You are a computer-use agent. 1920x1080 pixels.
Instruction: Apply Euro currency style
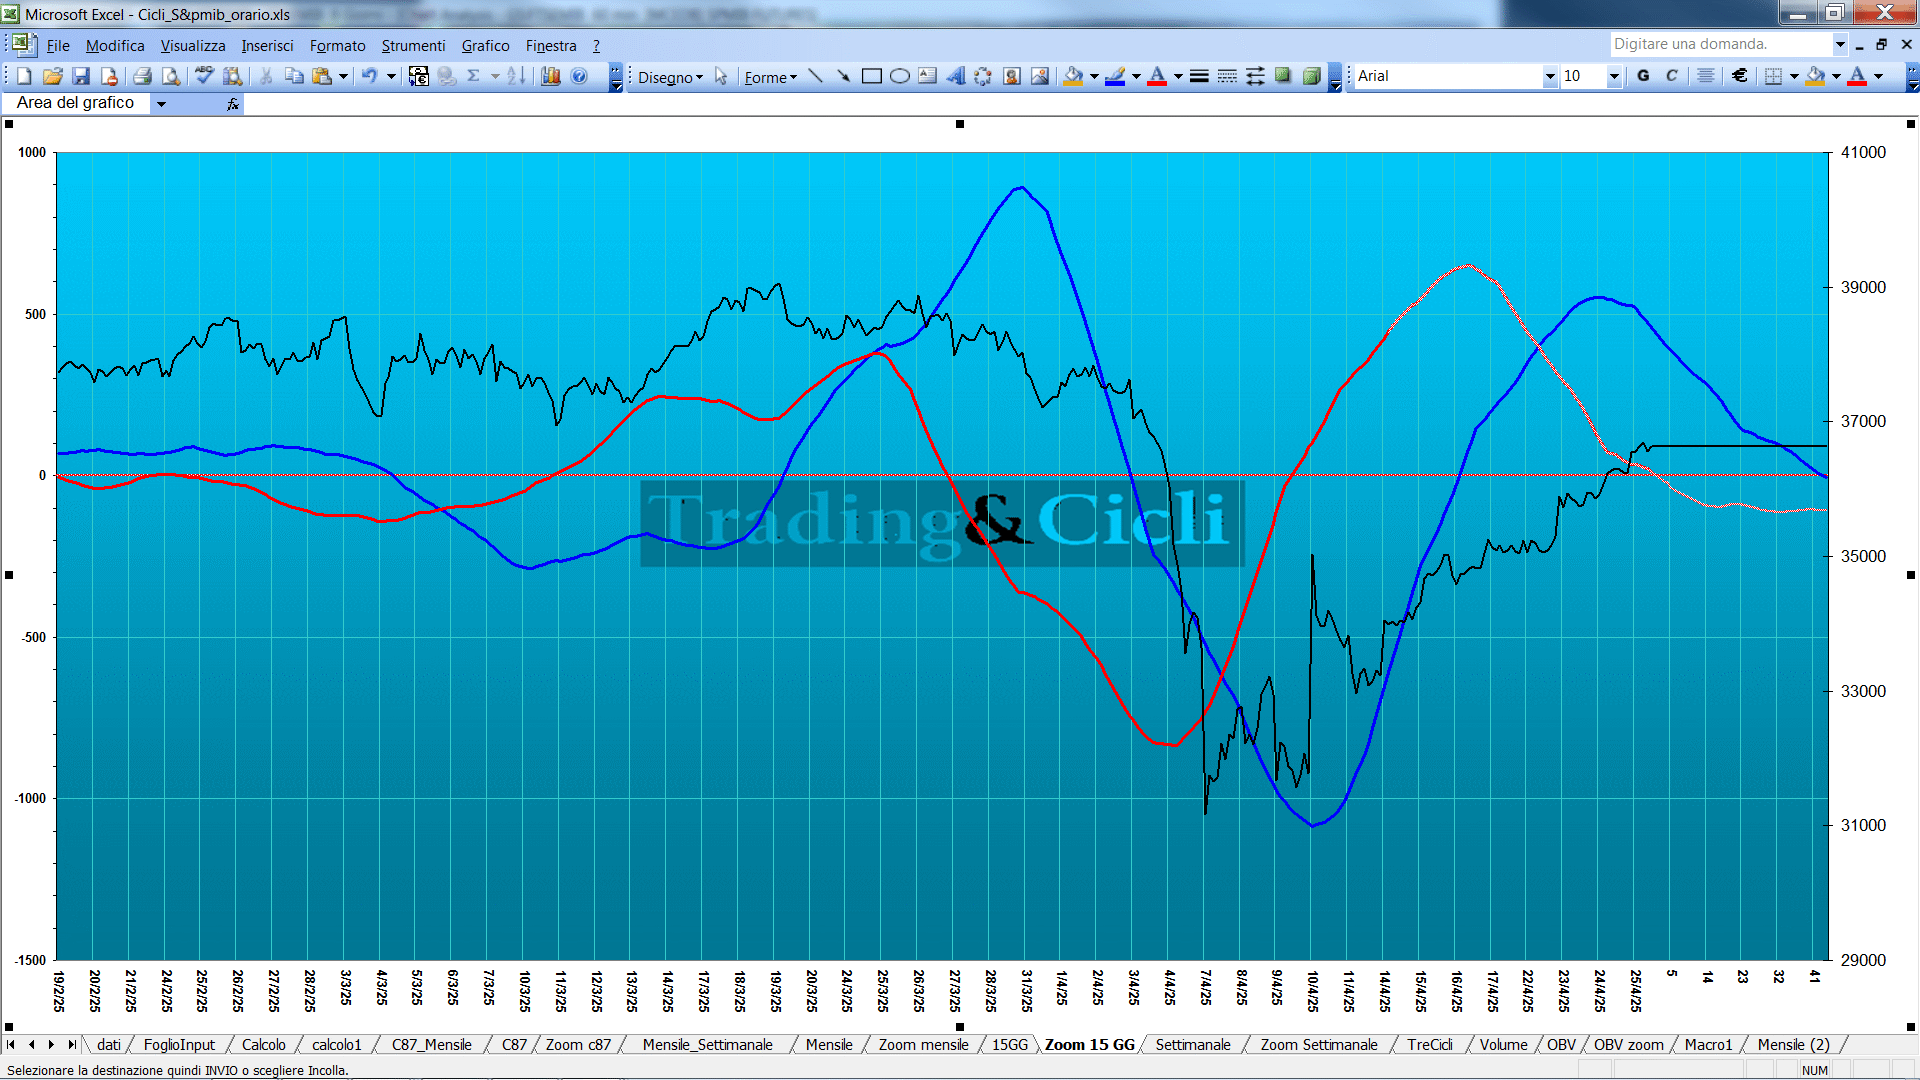coord(1740,76)
